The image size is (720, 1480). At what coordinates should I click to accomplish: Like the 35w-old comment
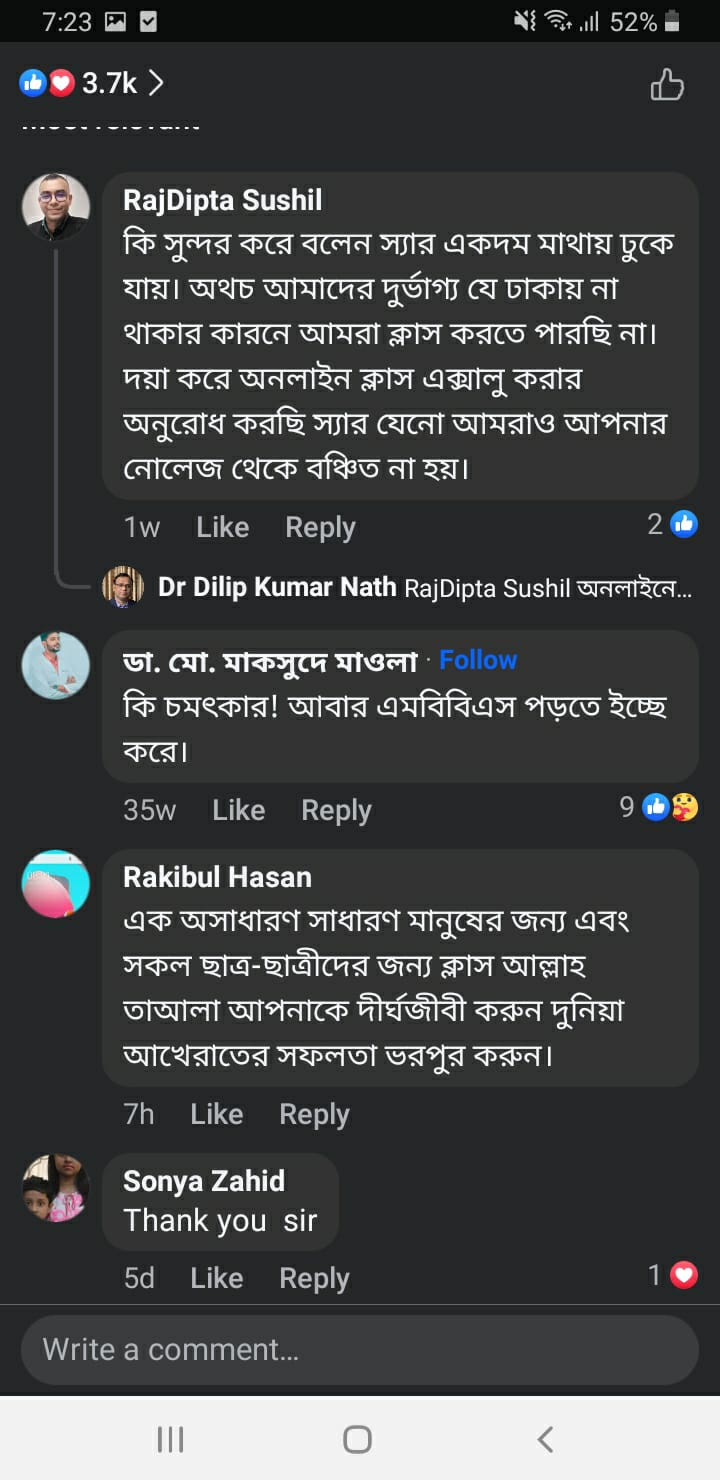click(238, 810)
